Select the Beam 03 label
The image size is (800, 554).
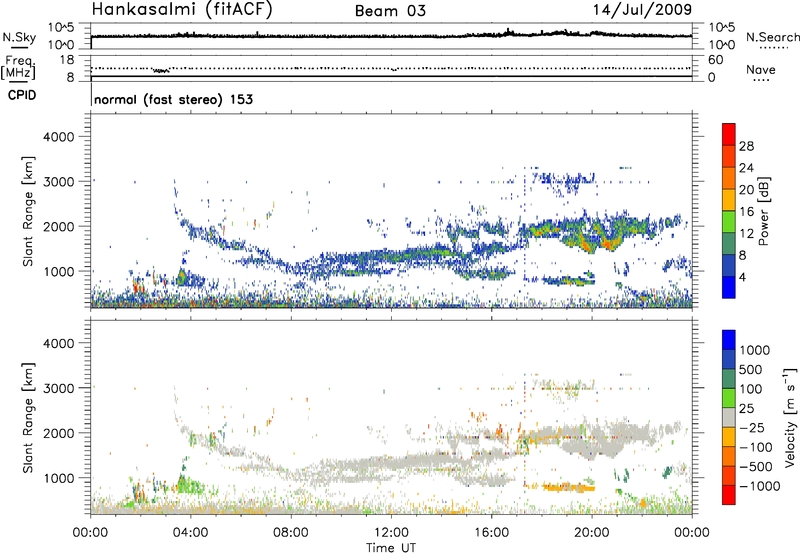click(390, 11)
